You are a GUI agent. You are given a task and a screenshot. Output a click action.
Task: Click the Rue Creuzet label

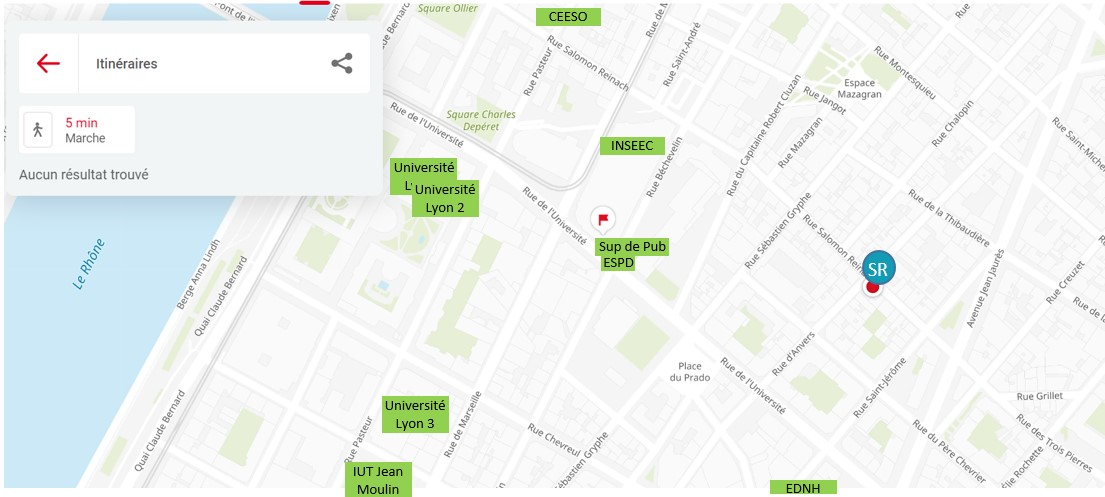(1065, 282)
